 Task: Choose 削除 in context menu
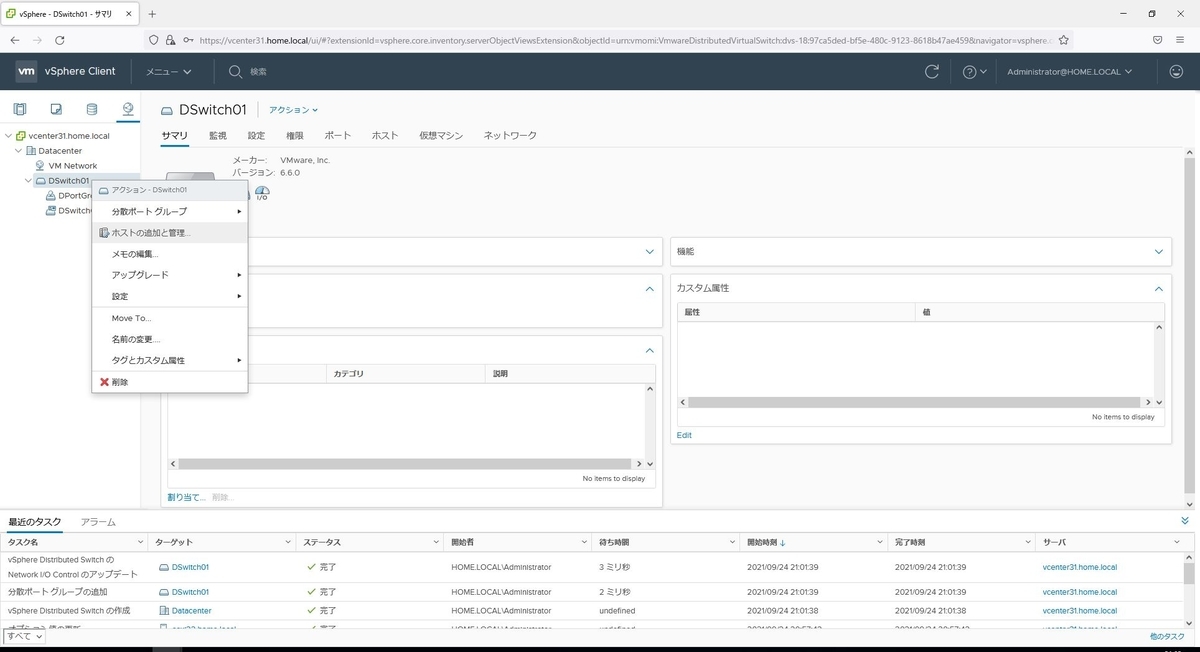pyautogui.click(x=170, y=382)
